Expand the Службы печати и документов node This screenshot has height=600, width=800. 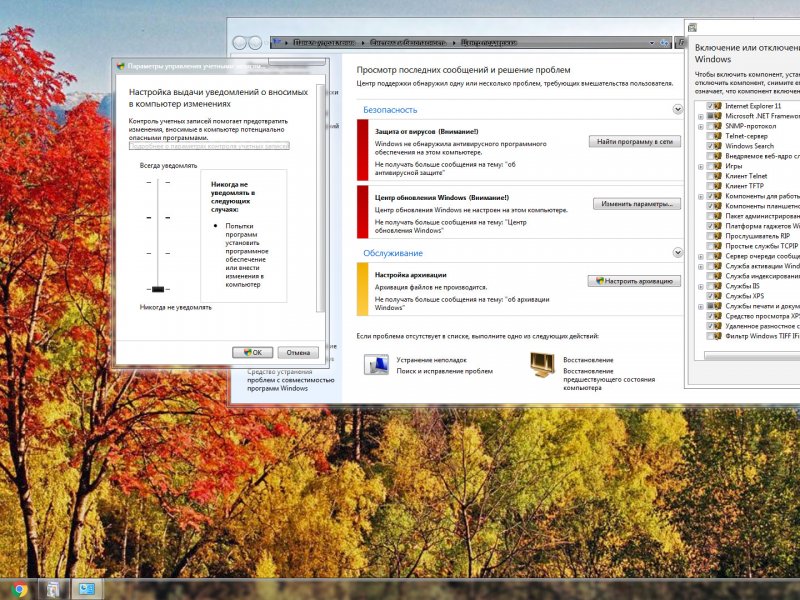coord(701,307)
